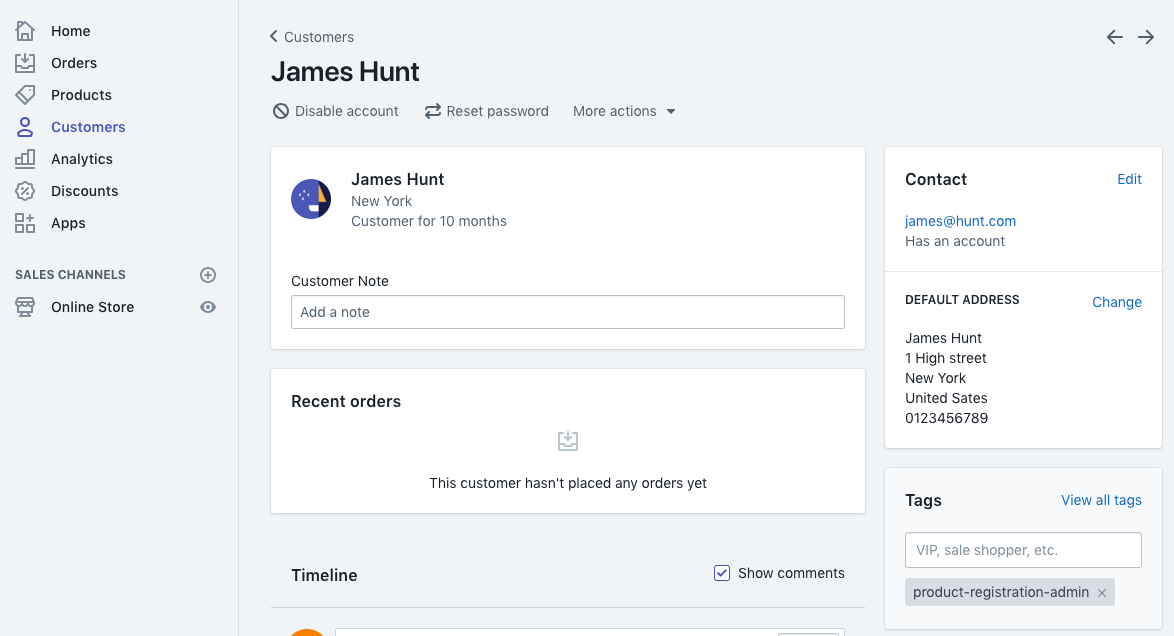This screenshot has width=1174, height=636.
Task: Add a sales channel plus icon
Action: 208,275
